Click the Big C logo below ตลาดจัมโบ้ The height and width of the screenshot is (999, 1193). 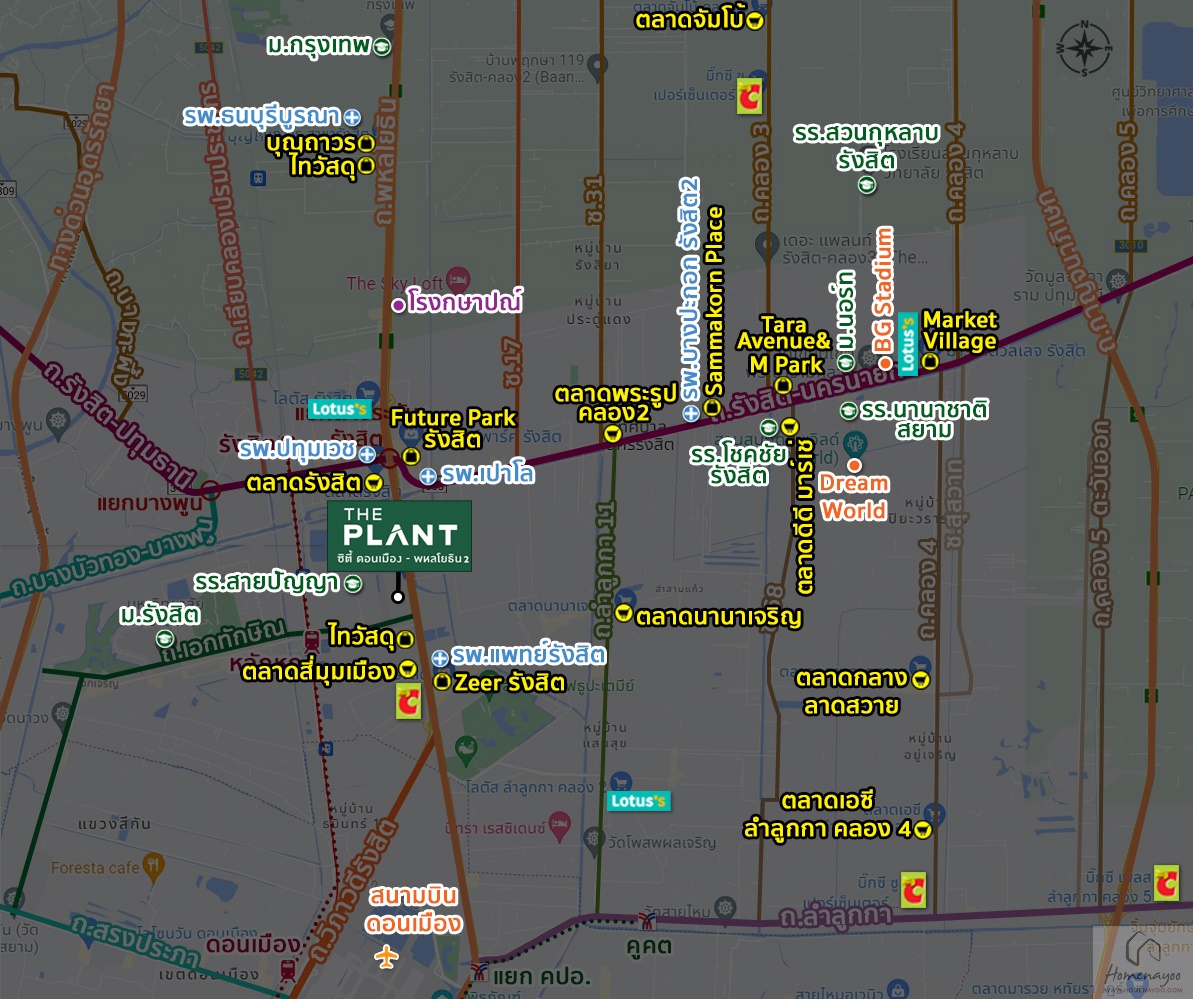point(749,97)
